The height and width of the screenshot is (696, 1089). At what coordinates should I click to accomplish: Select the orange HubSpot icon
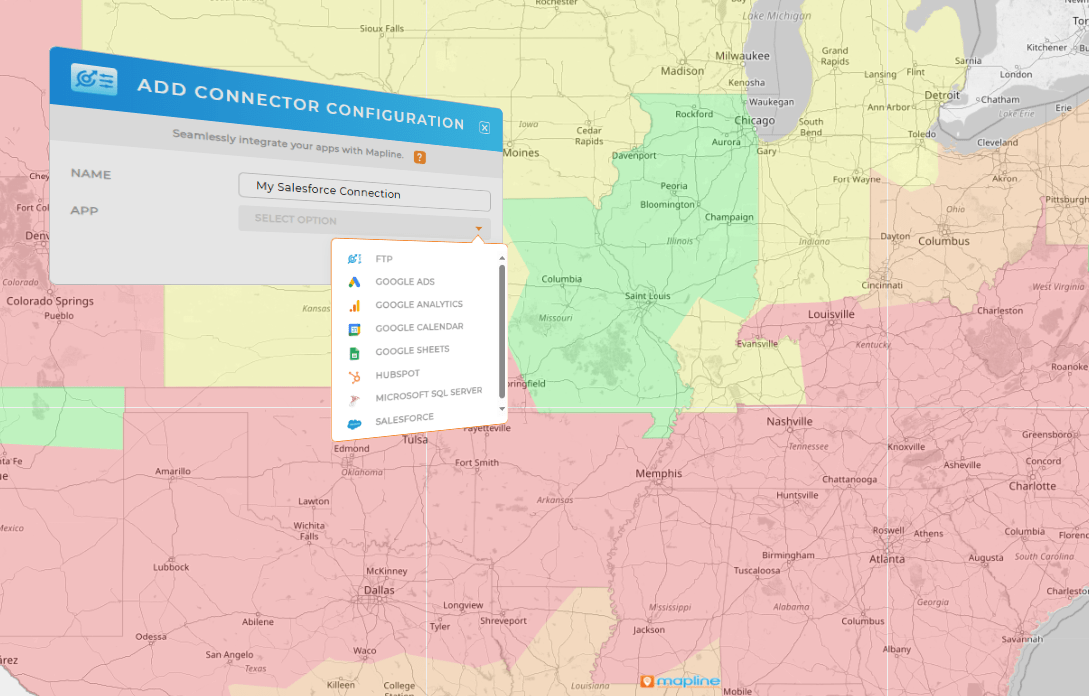(x=354, y=376)
